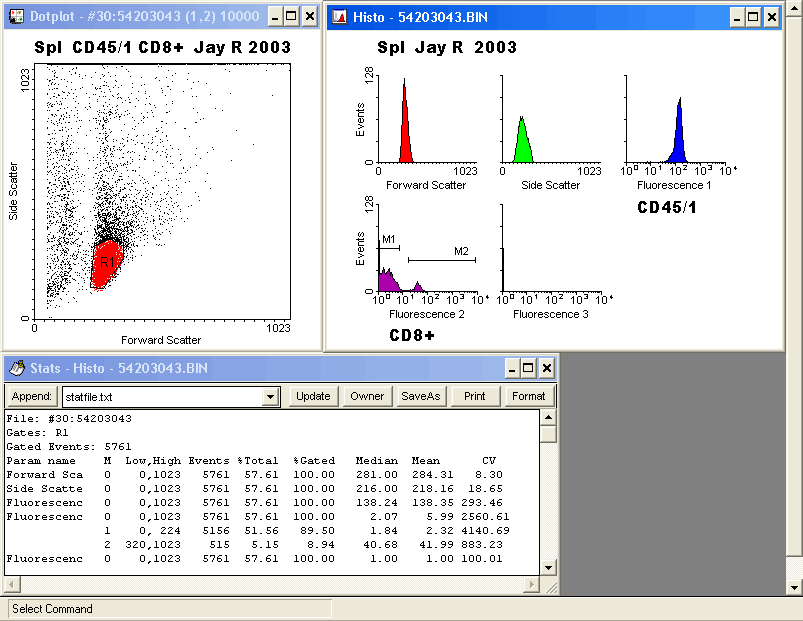Maximize the Stats window
This screenshot has height=621, width=803.
click(528, 368)
